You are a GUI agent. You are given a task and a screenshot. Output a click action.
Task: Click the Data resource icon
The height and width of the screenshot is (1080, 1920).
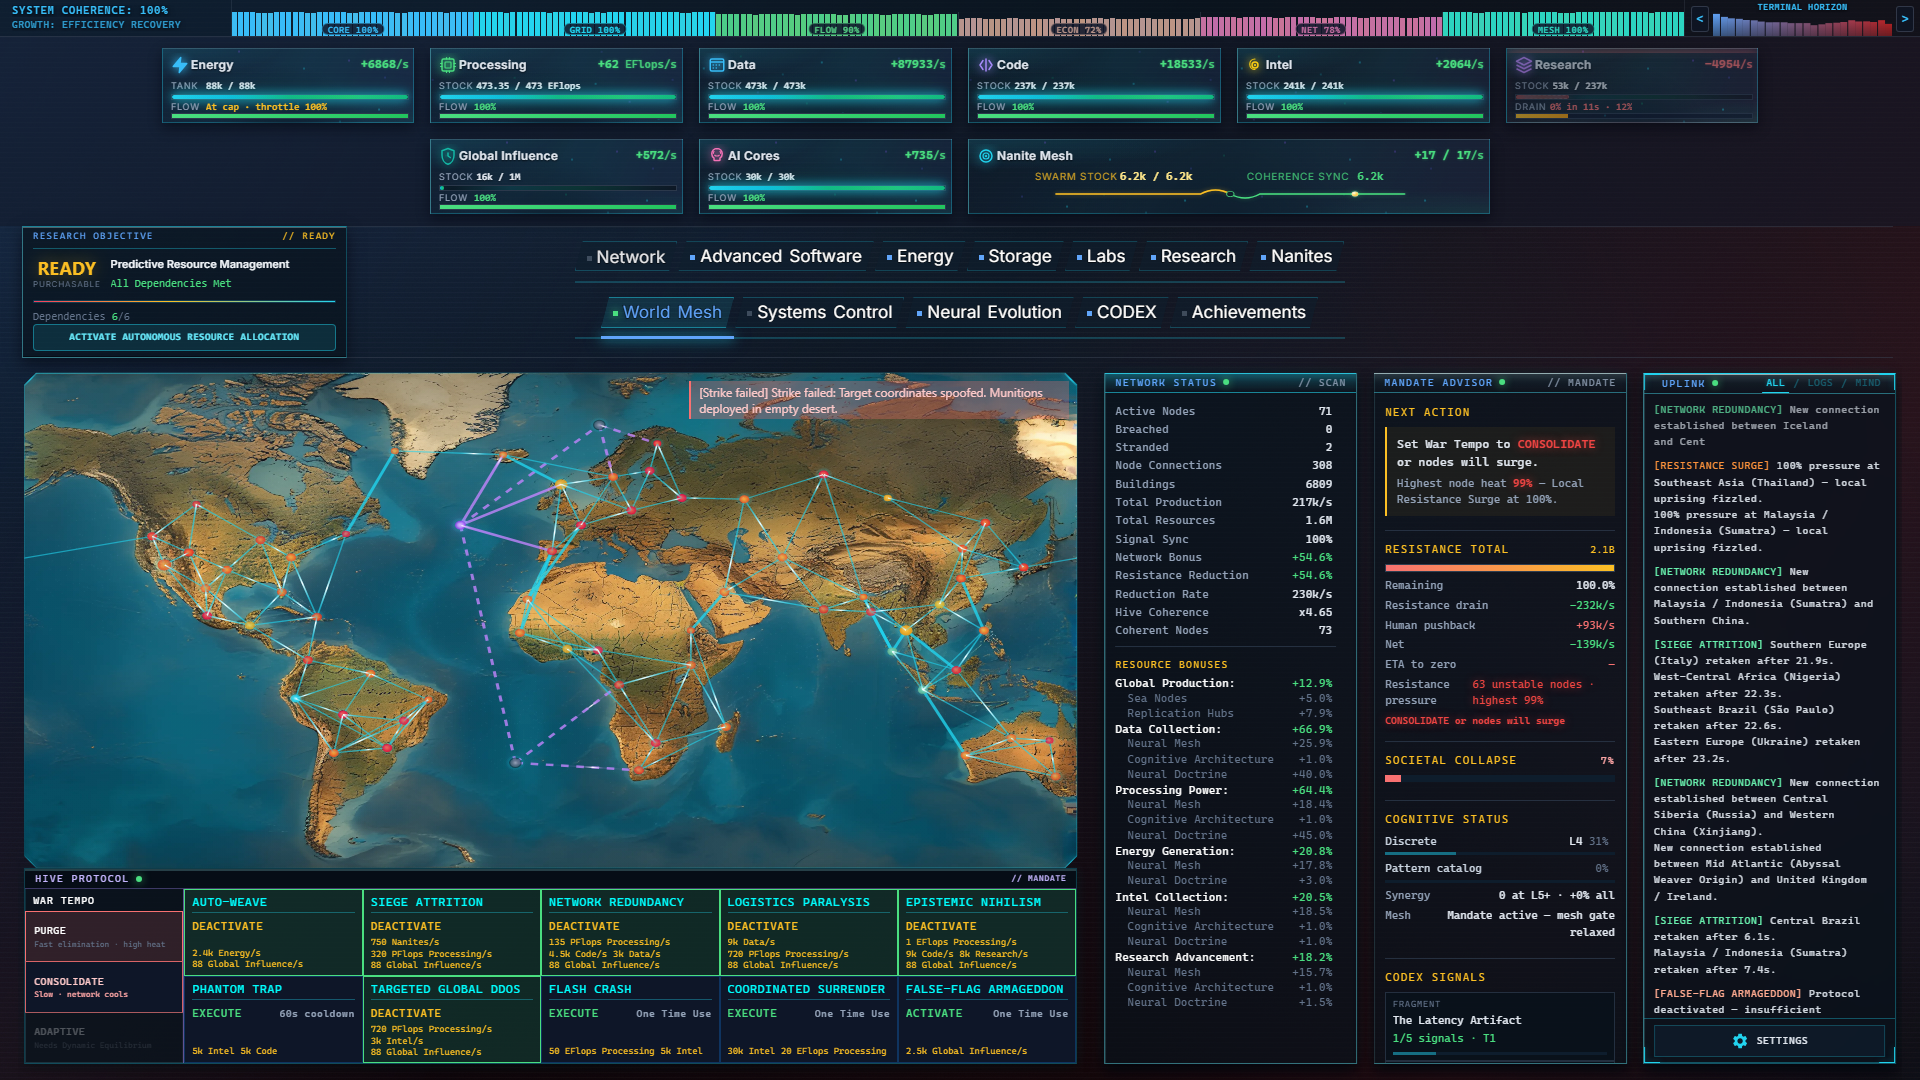[716, 65]
